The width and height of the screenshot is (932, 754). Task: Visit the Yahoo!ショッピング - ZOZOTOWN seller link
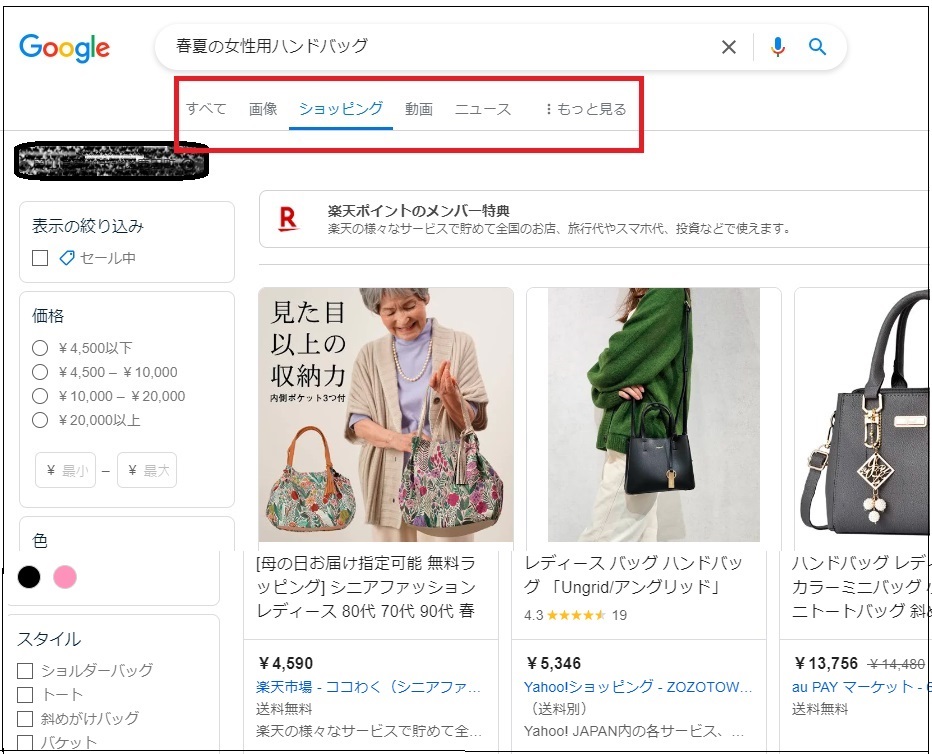point(638,687)
